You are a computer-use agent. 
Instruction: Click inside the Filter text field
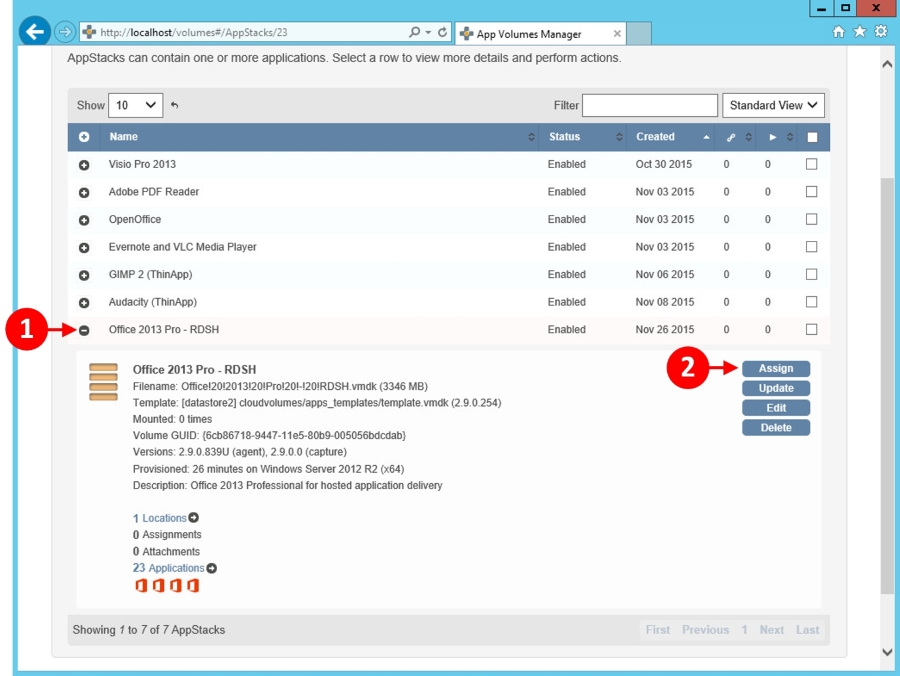pyautogui.click(x=650, y=106)
